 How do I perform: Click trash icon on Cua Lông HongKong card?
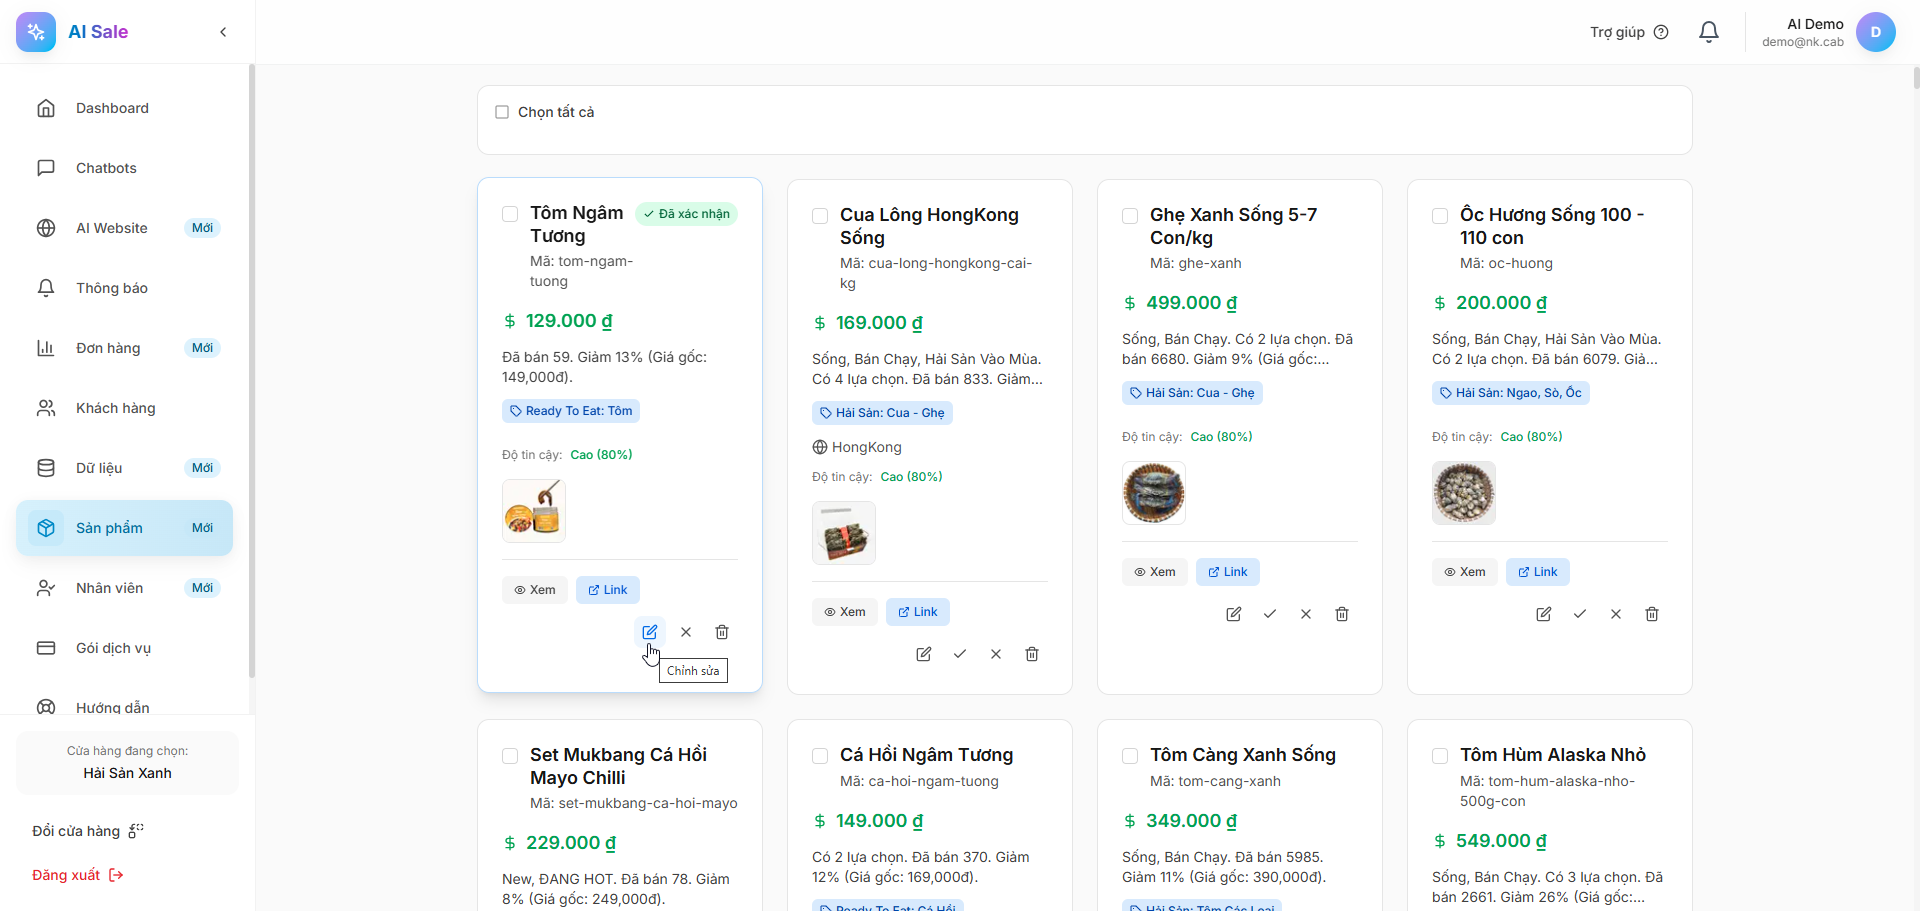1032,654
